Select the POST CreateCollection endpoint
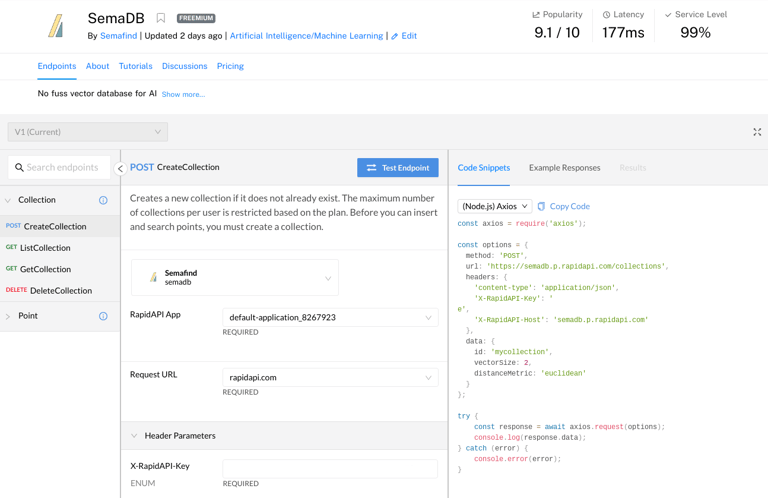 [60, 226]
